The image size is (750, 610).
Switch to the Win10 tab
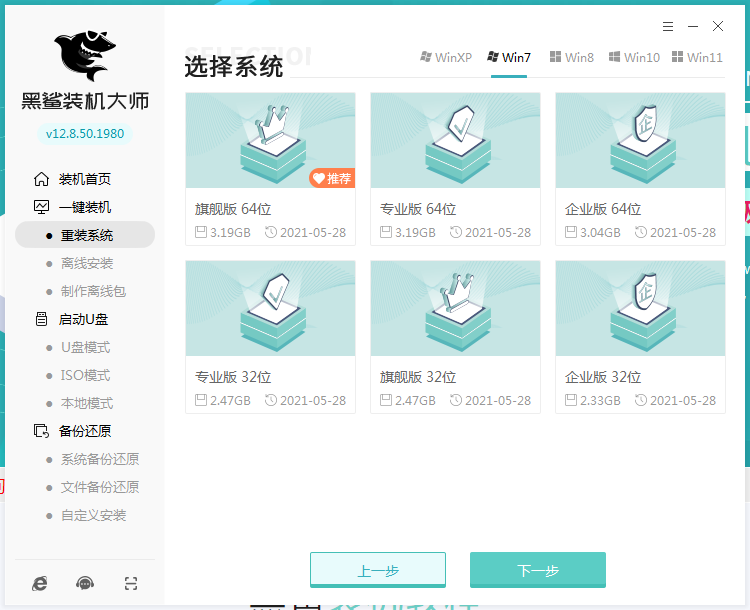(634, 57)
